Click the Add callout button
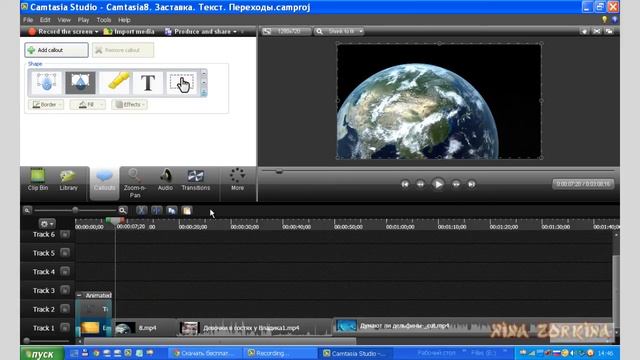 (x=56, y=50)
